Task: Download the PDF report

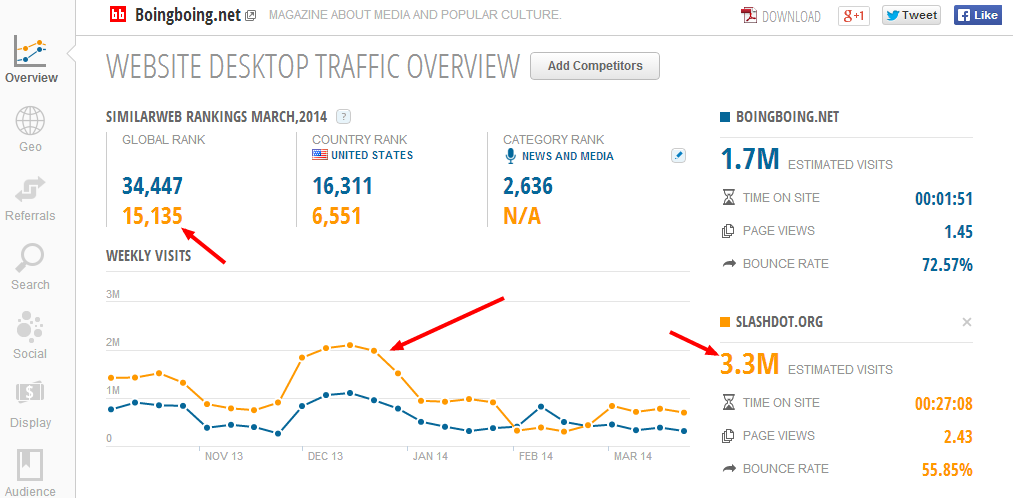Action: [x=780, y=16]
